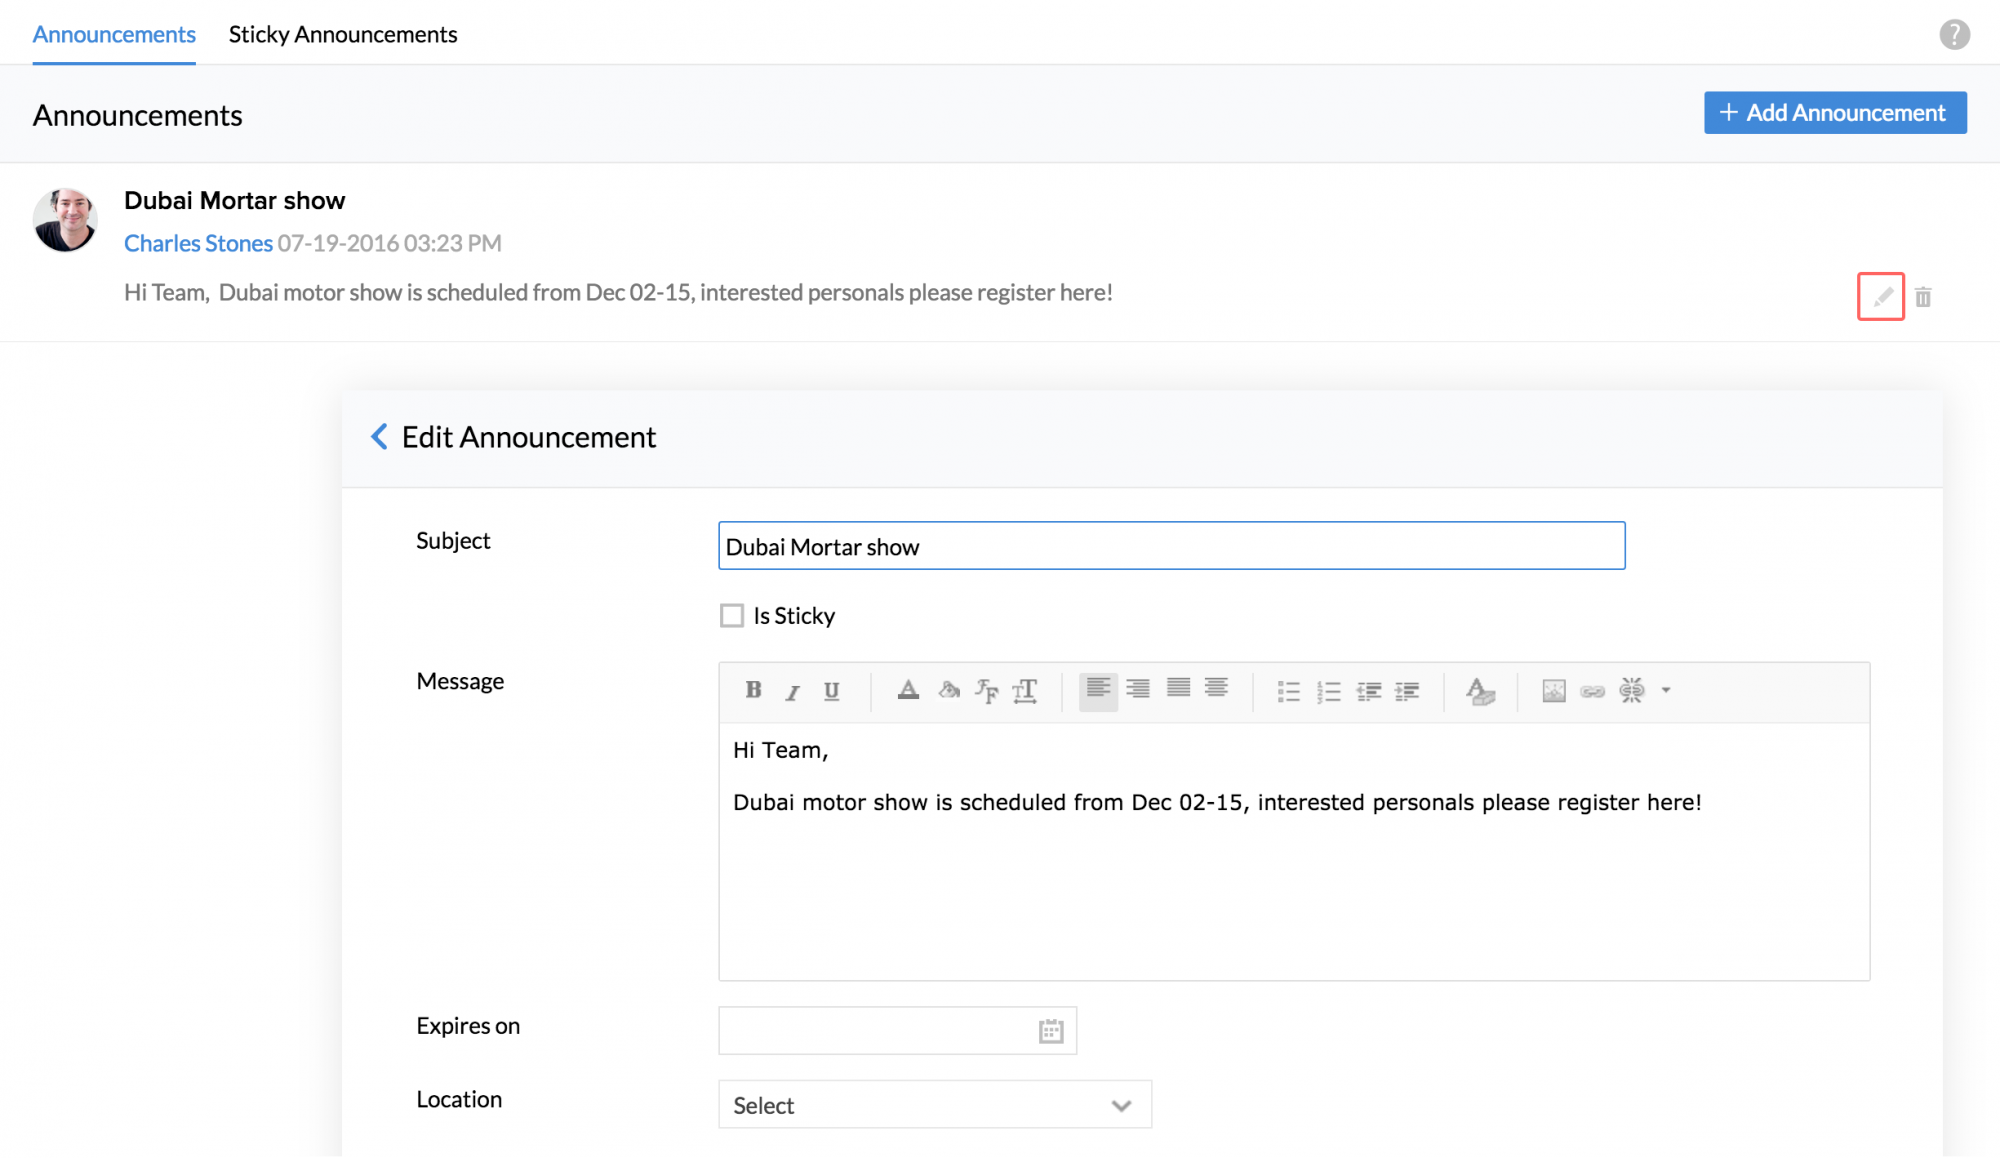Go back using Edit Announcement chevron
The width and height of the screenshot is (2000, 1158).
click(379, 437)
